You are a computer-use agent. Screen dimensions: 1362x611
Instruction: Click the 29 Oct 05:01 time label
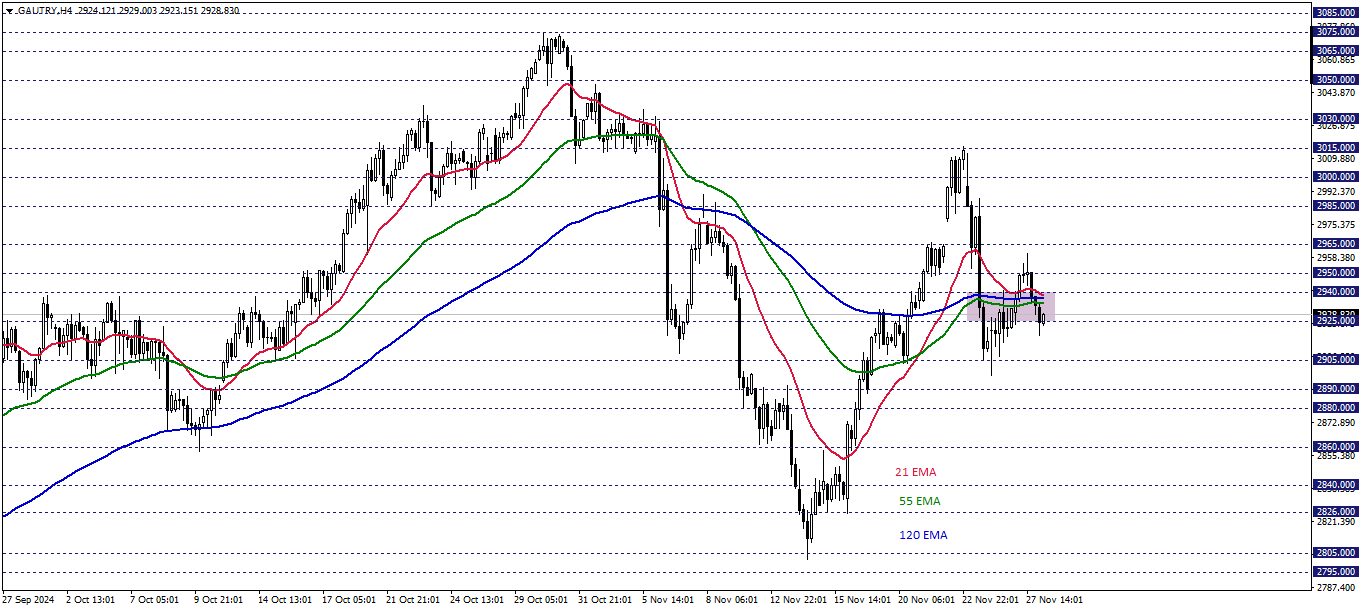[x=540, y=600]
